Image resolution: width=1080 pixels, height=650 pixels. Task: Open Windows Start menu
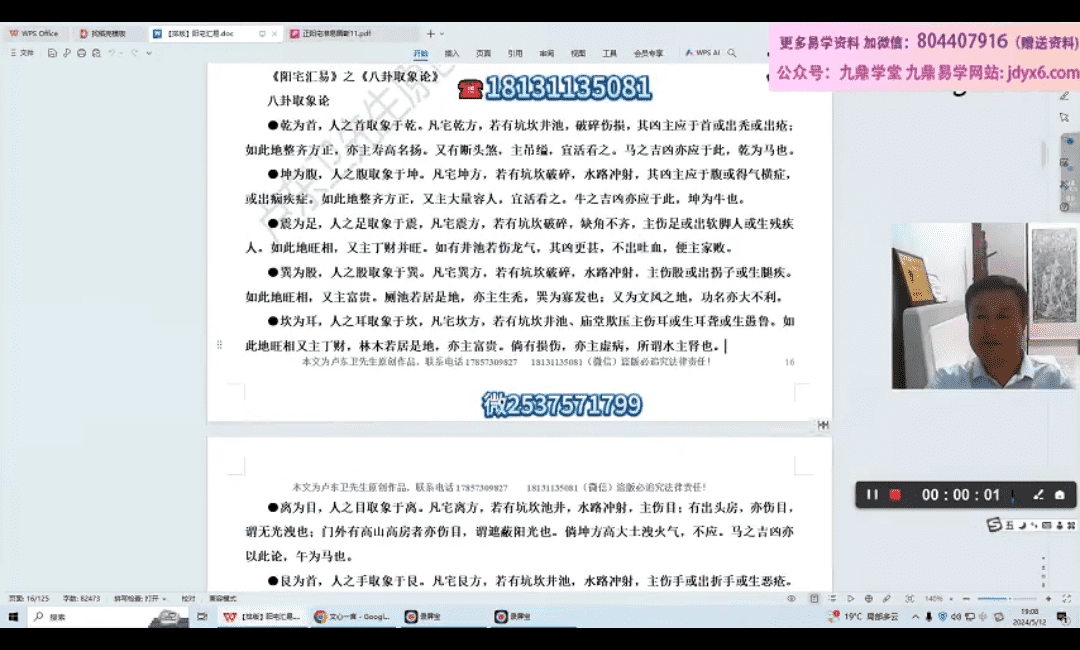click(13, 617)
